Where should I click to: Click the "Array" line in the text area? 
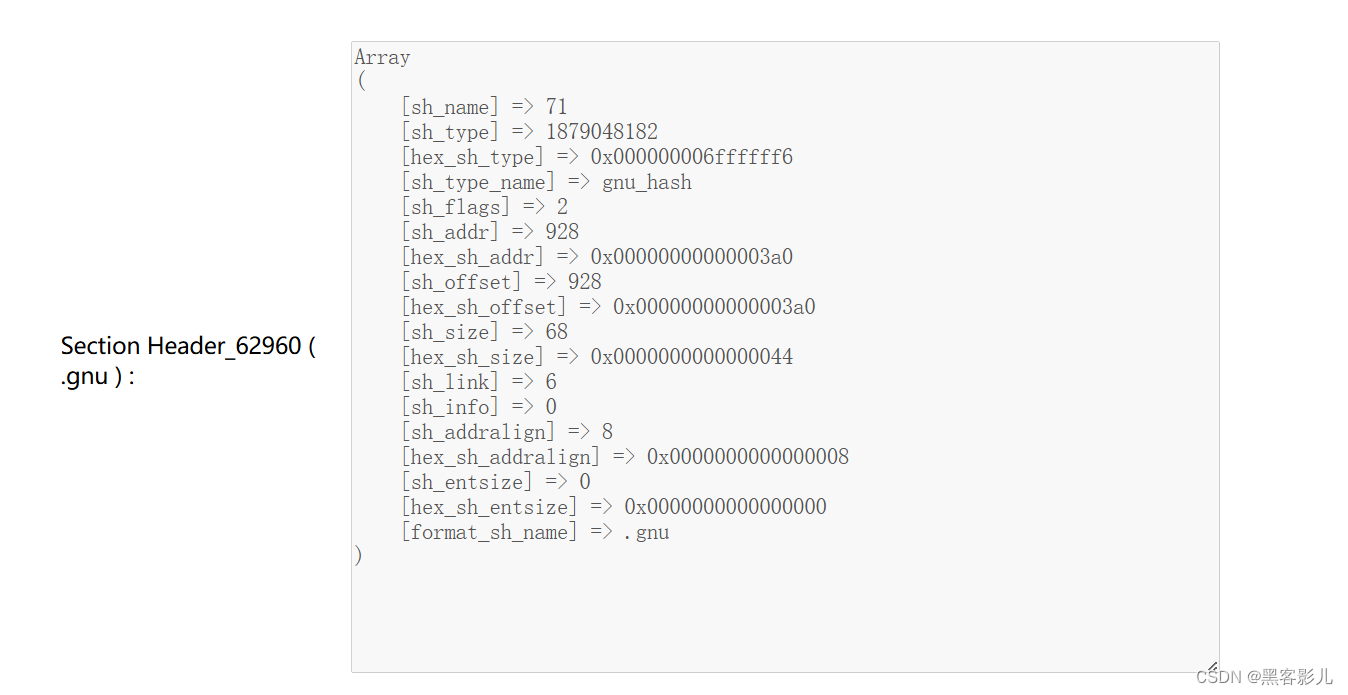click(382, 58)
